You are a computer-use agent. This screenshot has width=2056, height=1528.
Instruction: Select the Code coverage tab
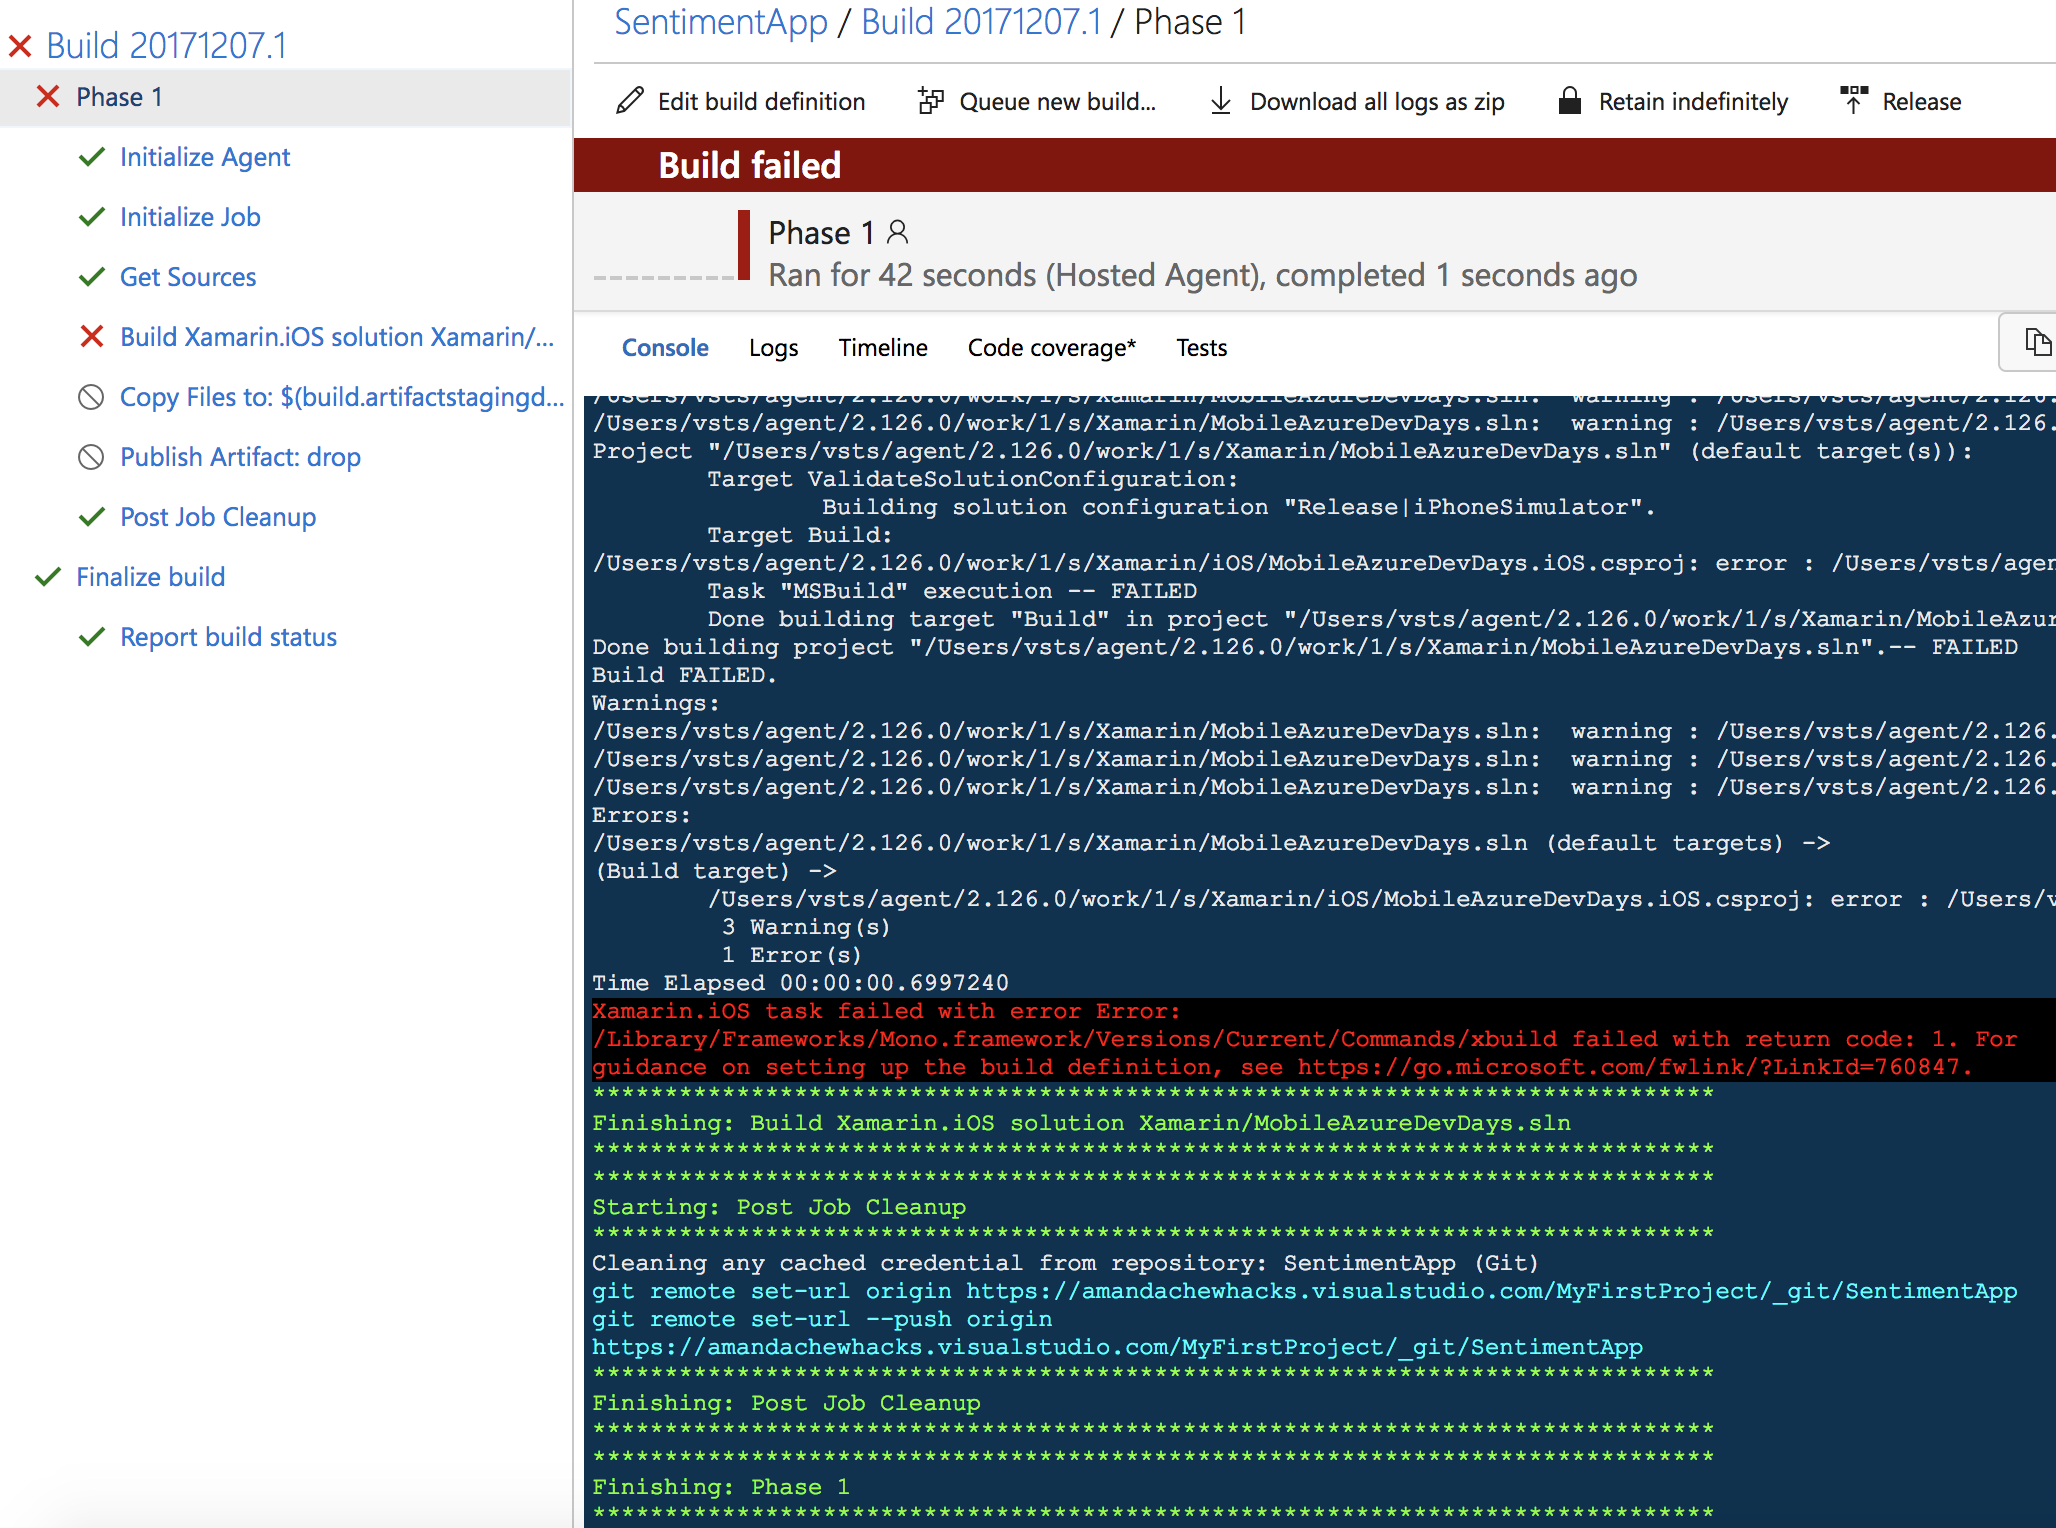(x=1051, y=348)
